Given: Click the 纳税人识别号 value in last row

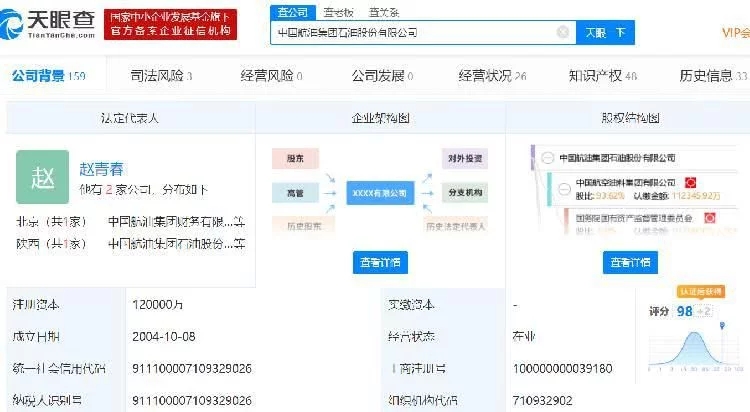Looking at the screenshot, I should coord(192,400).
